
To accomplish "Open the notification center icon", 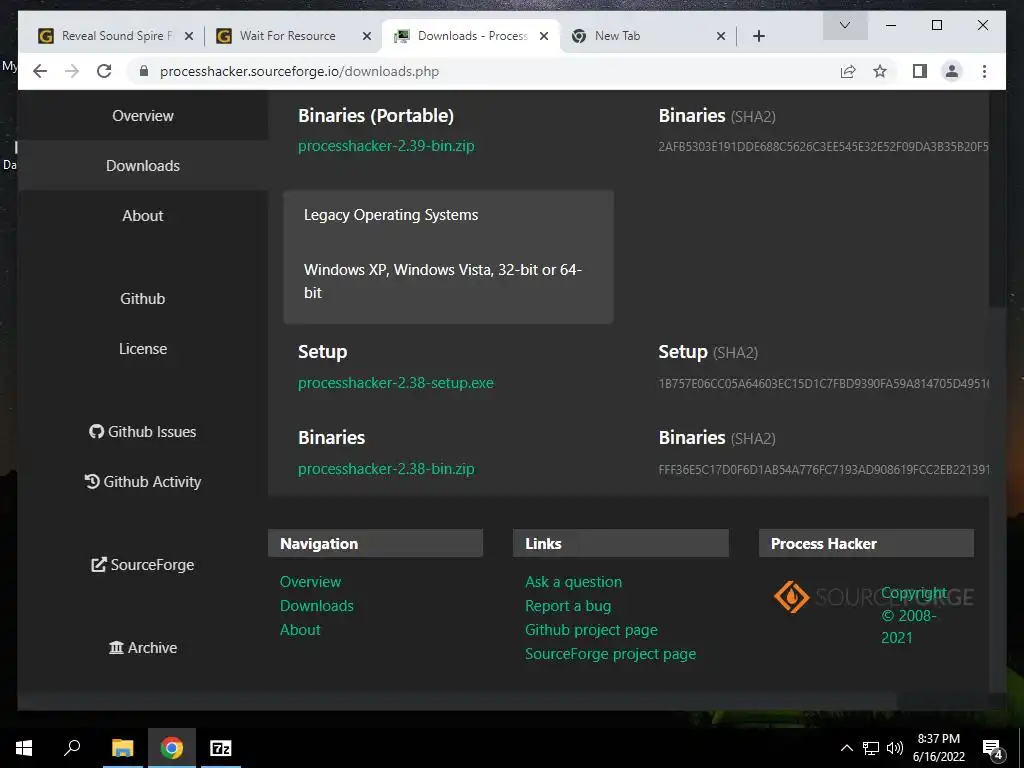I will coord(993,749).
